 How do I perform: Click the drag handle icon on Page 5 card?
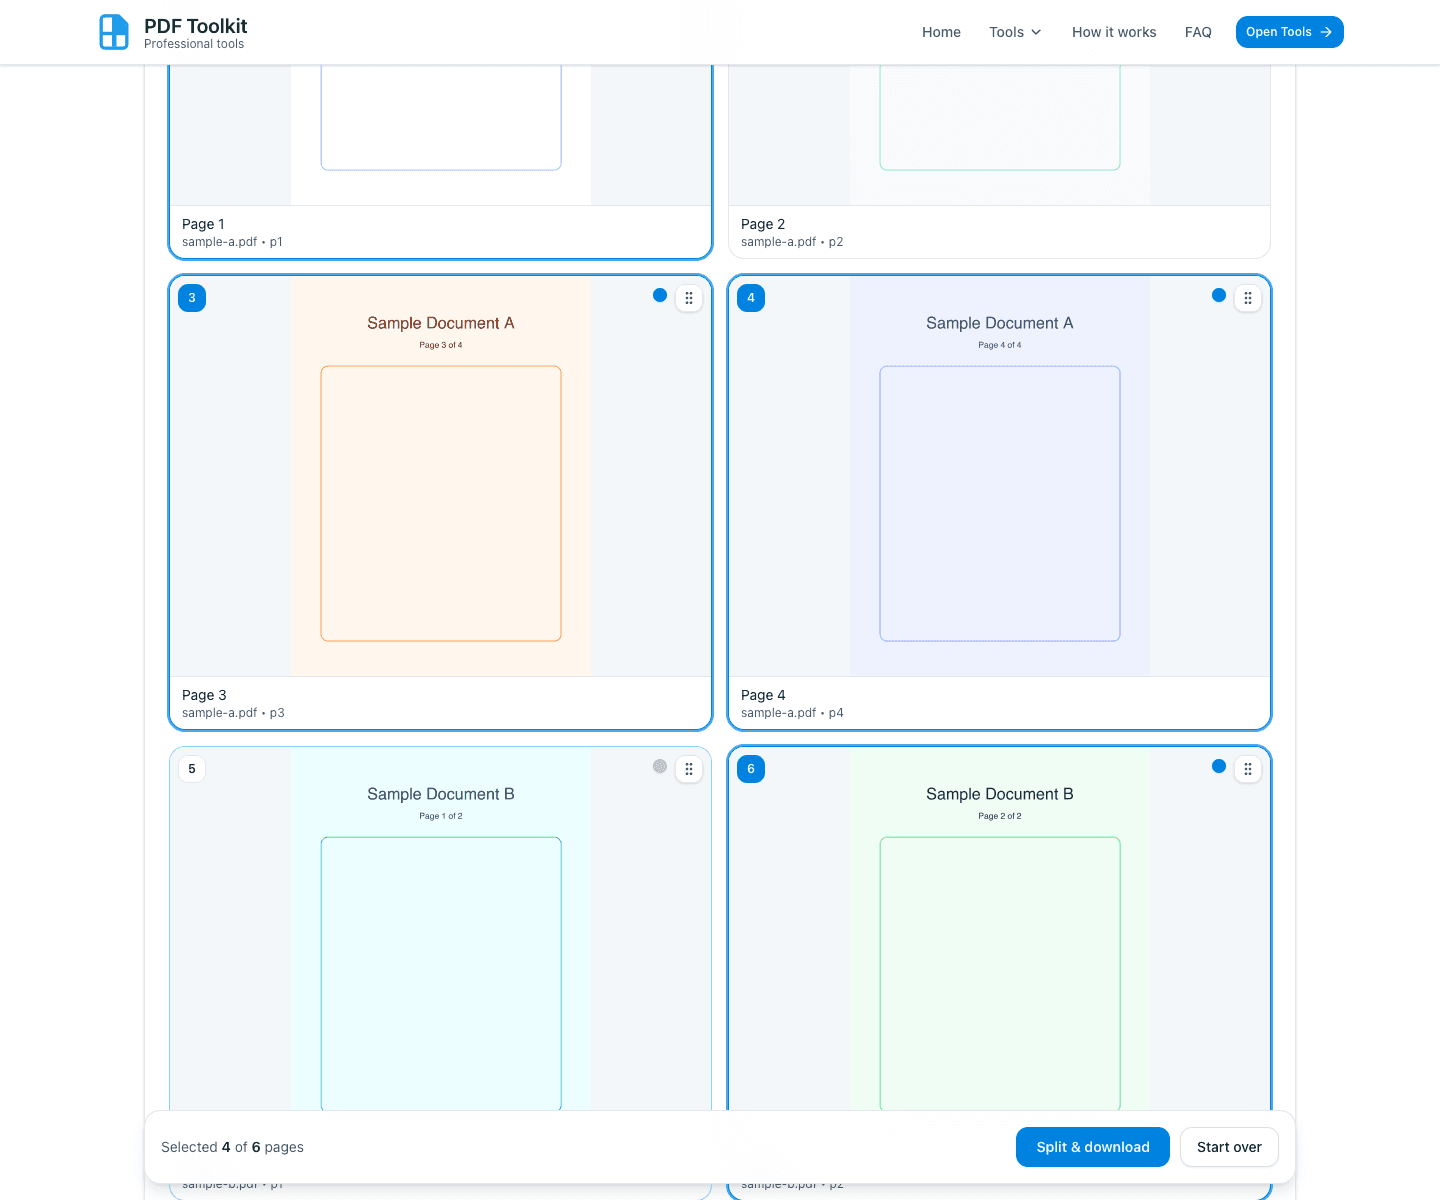point(689,768)
